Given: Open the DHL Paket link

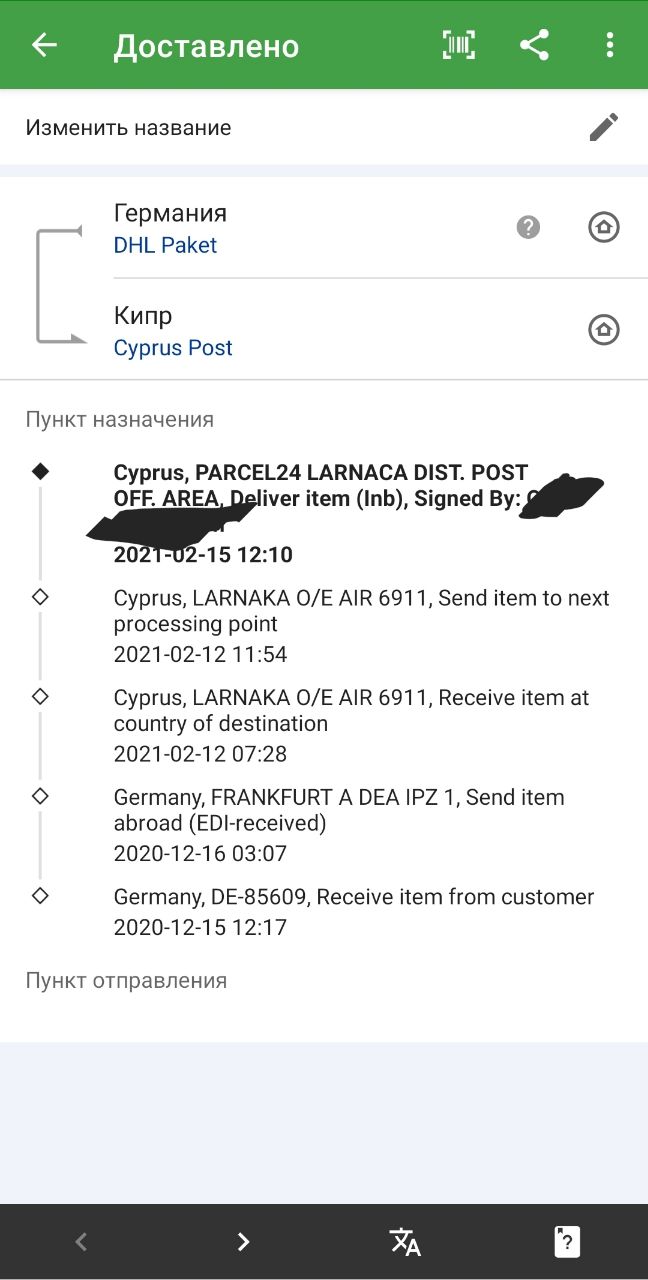Looking at the screenshot, I should click(x=165, y=245).
